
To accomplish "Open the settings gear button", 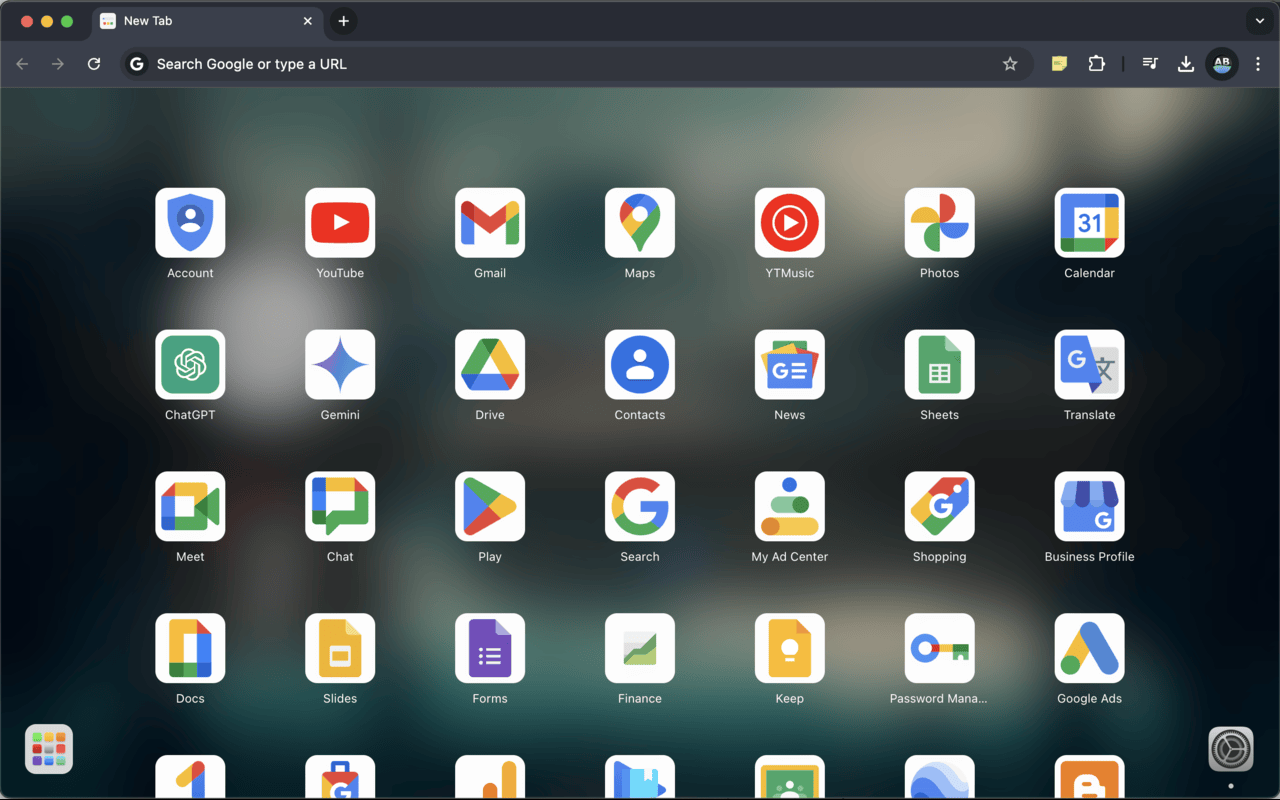I will tap(1231, 749).
